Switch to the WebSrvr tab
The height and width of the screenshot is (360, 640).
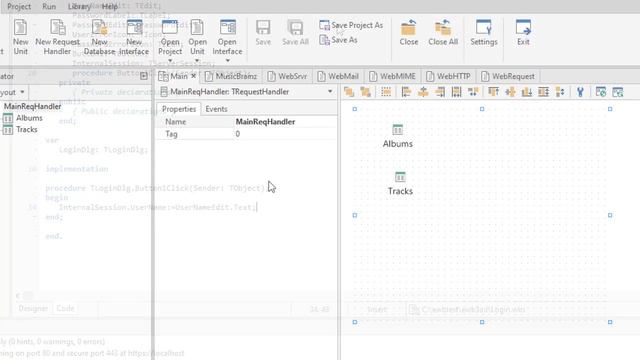click(x=287, y=76)
